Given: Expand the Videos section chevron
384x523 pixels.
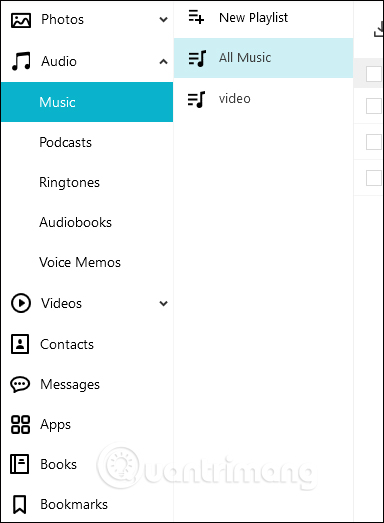Looking at the screenshot, I should pos(163,304).
